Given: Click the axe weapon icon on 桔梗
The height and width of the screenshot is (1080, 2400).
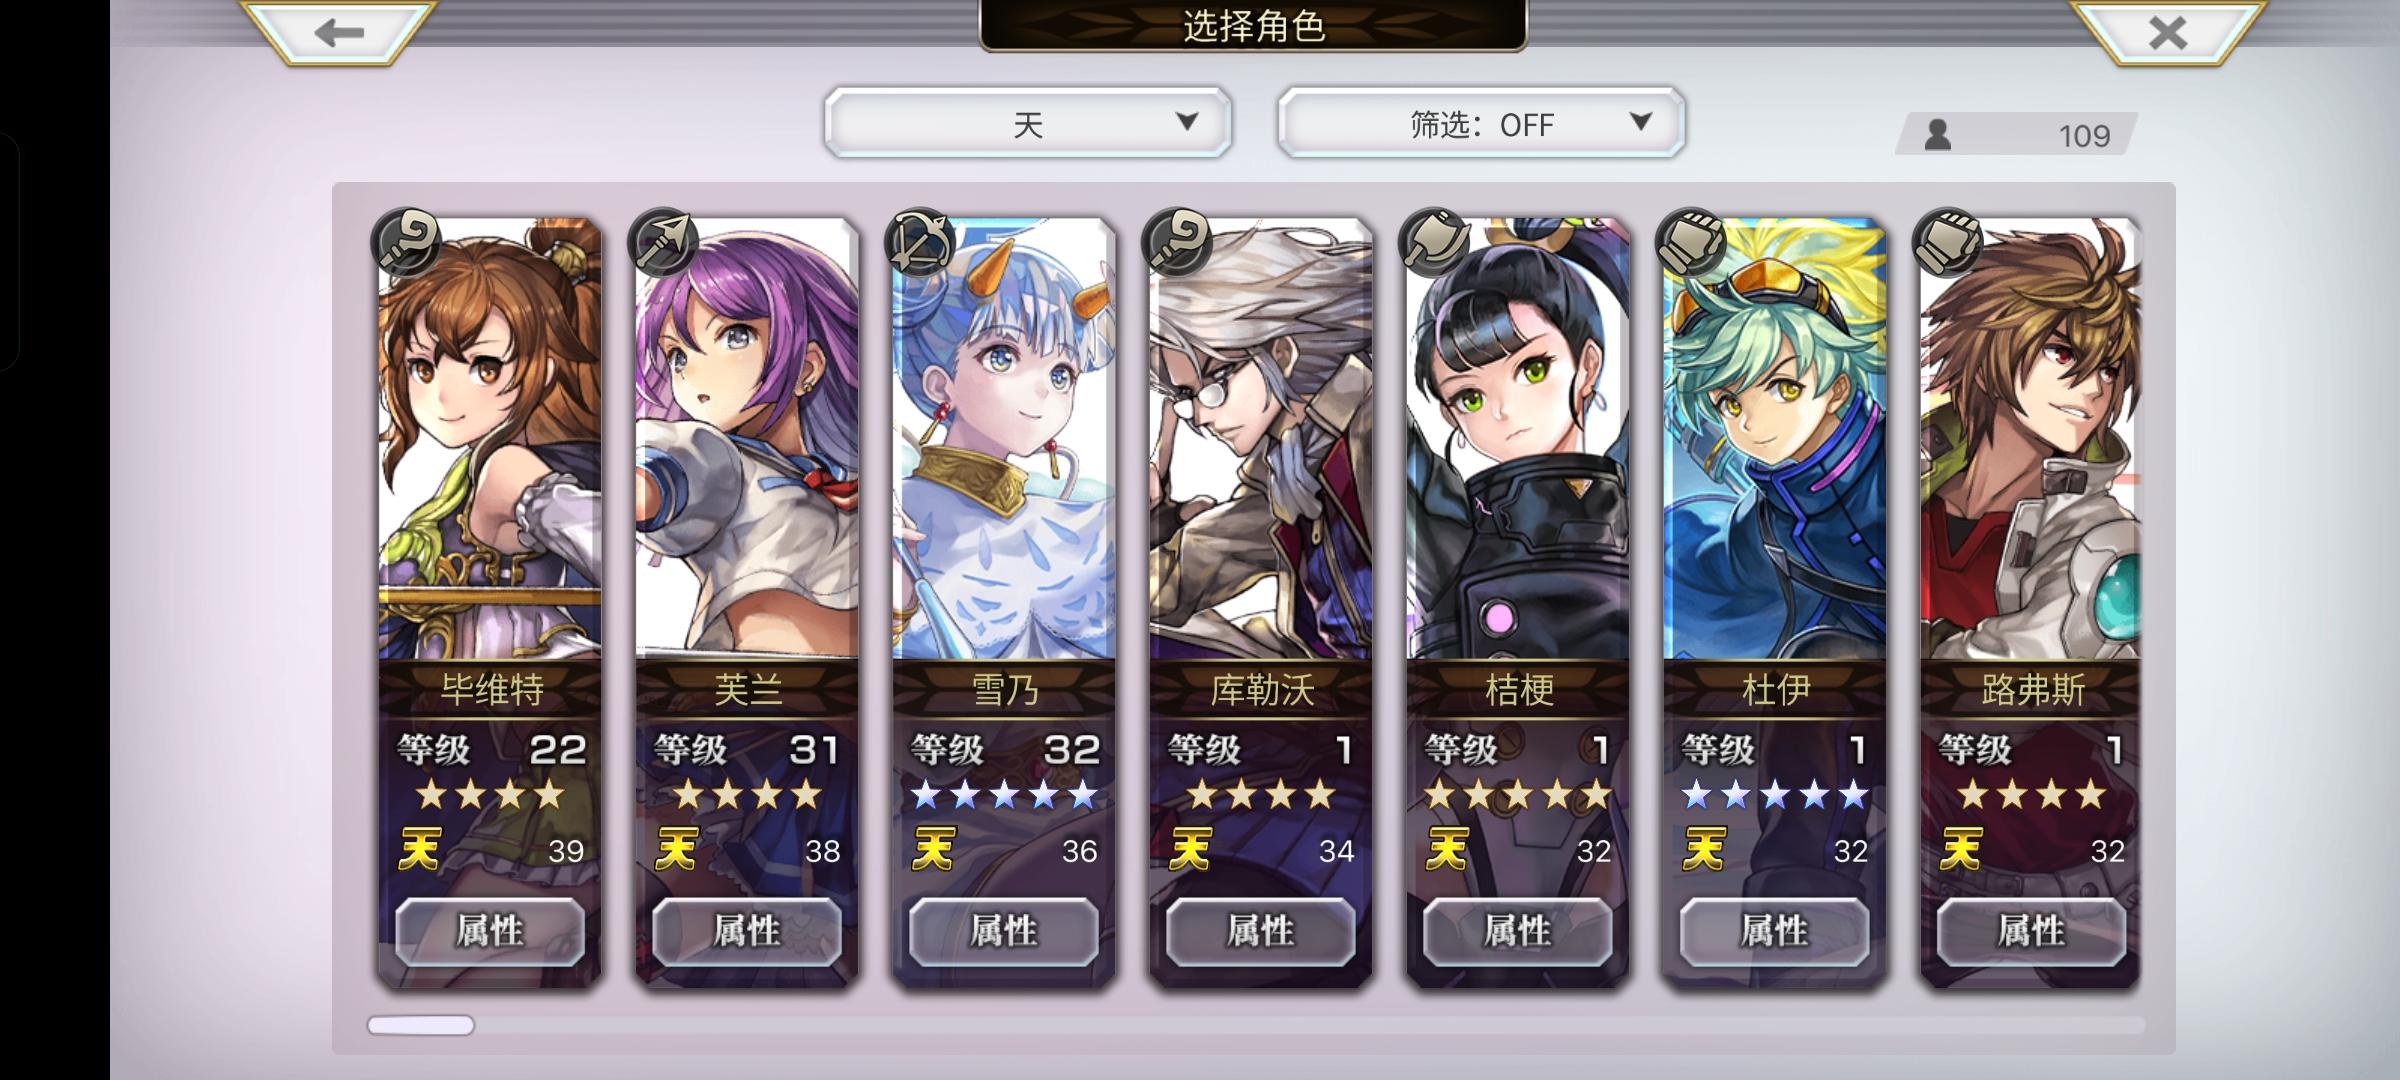Looking at the screenshot, I should pyautogui.click(x=1433, y=242).
